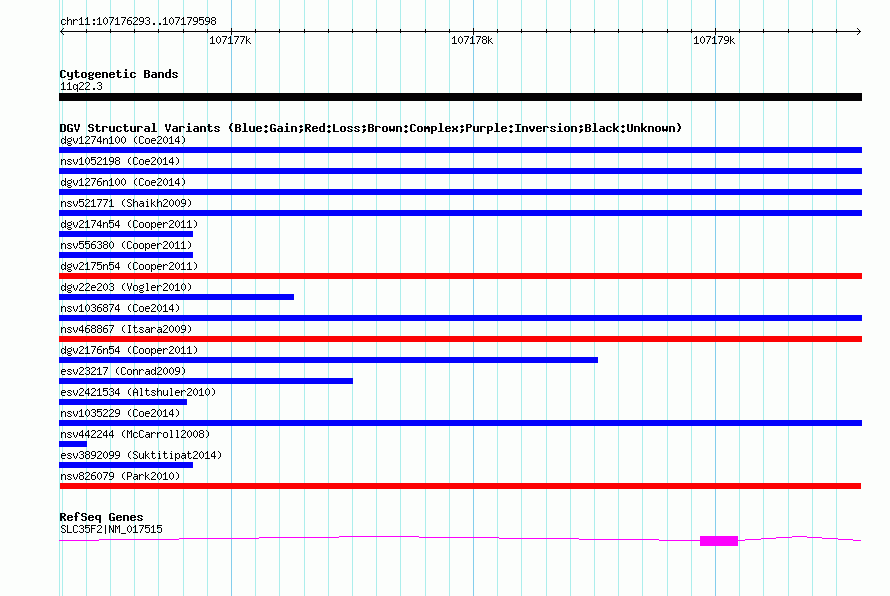Open variant dgv22e203 (Vogler2010) label
The width and height of the screenshot is (890, 596).
pyautogui.click(x=126, y=287)
